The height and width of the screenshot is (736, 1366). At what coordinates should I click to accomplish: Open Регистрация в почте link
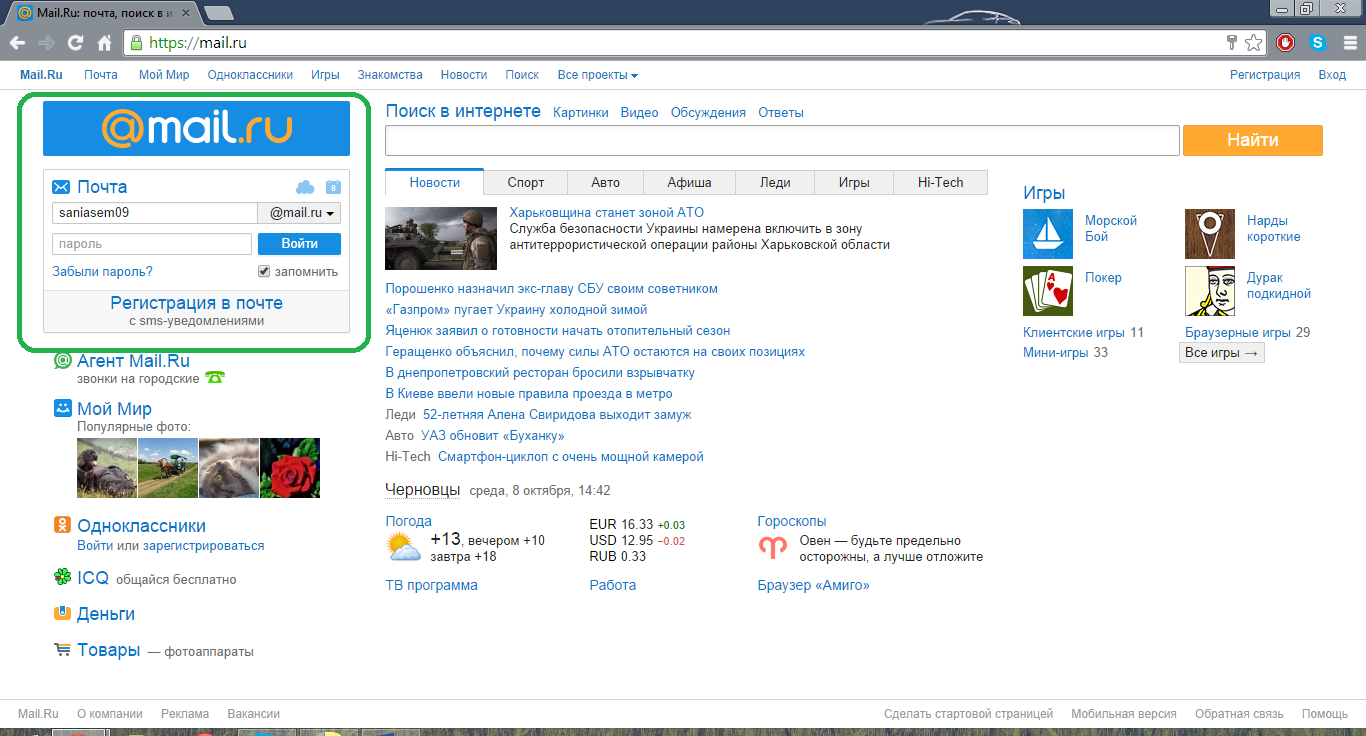coord(197,303)
